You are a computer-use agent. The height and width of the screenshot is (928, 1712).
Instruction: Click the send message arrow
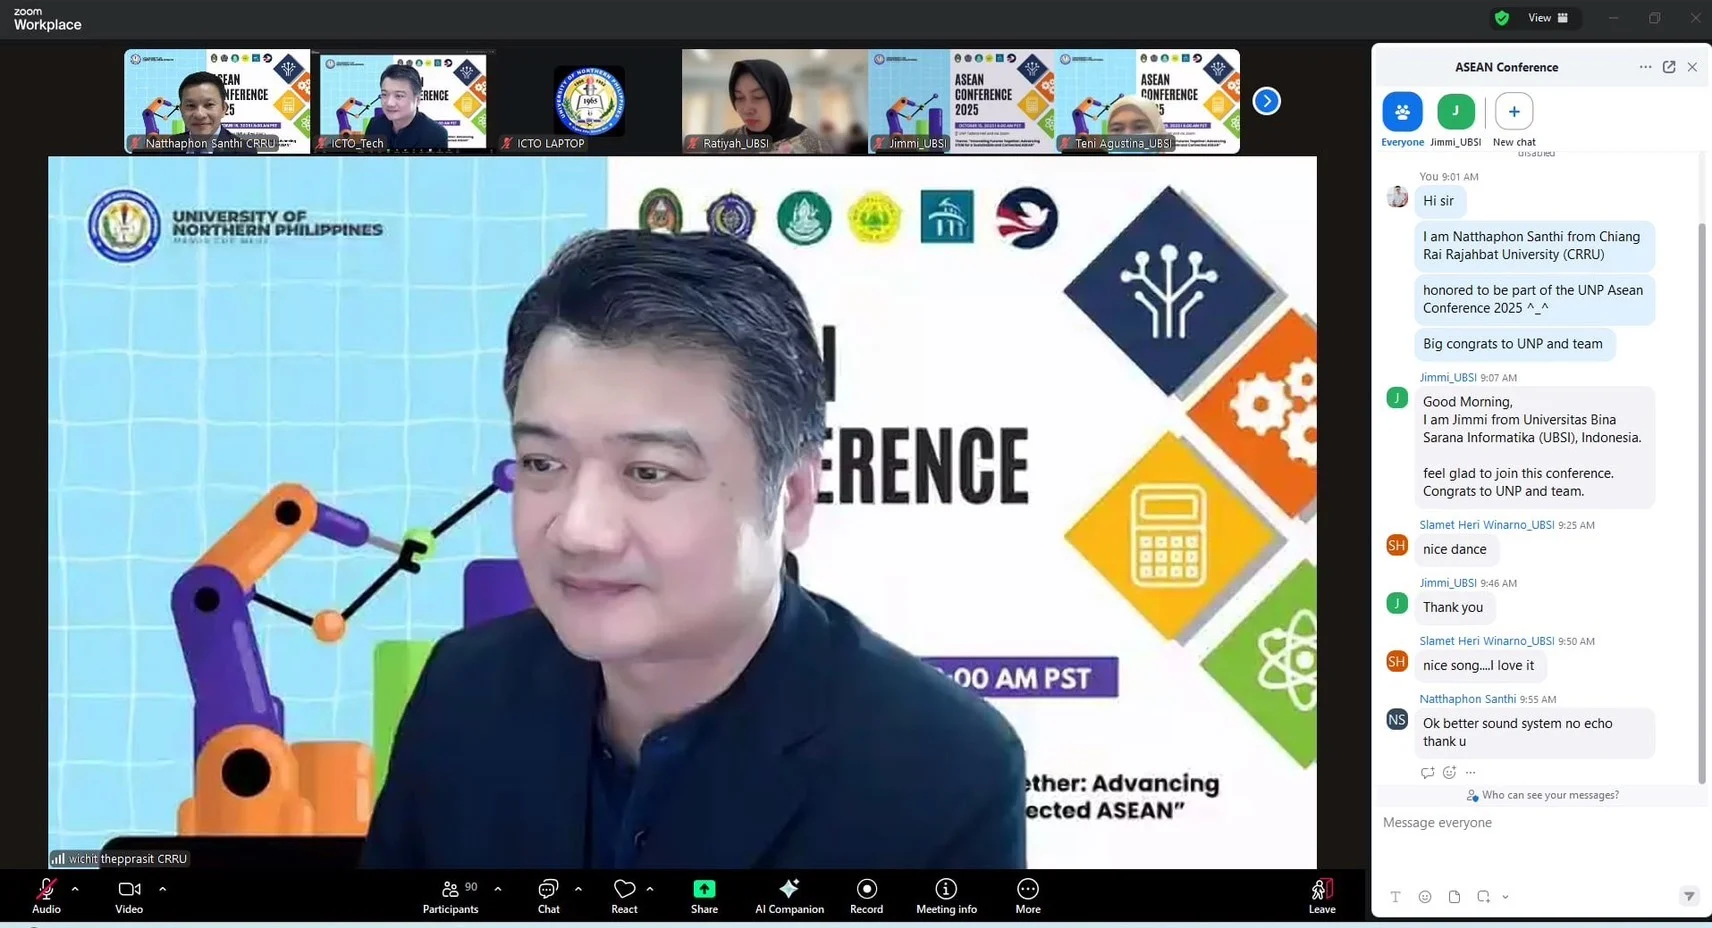pyautogui.click(x=1689, y=897)
